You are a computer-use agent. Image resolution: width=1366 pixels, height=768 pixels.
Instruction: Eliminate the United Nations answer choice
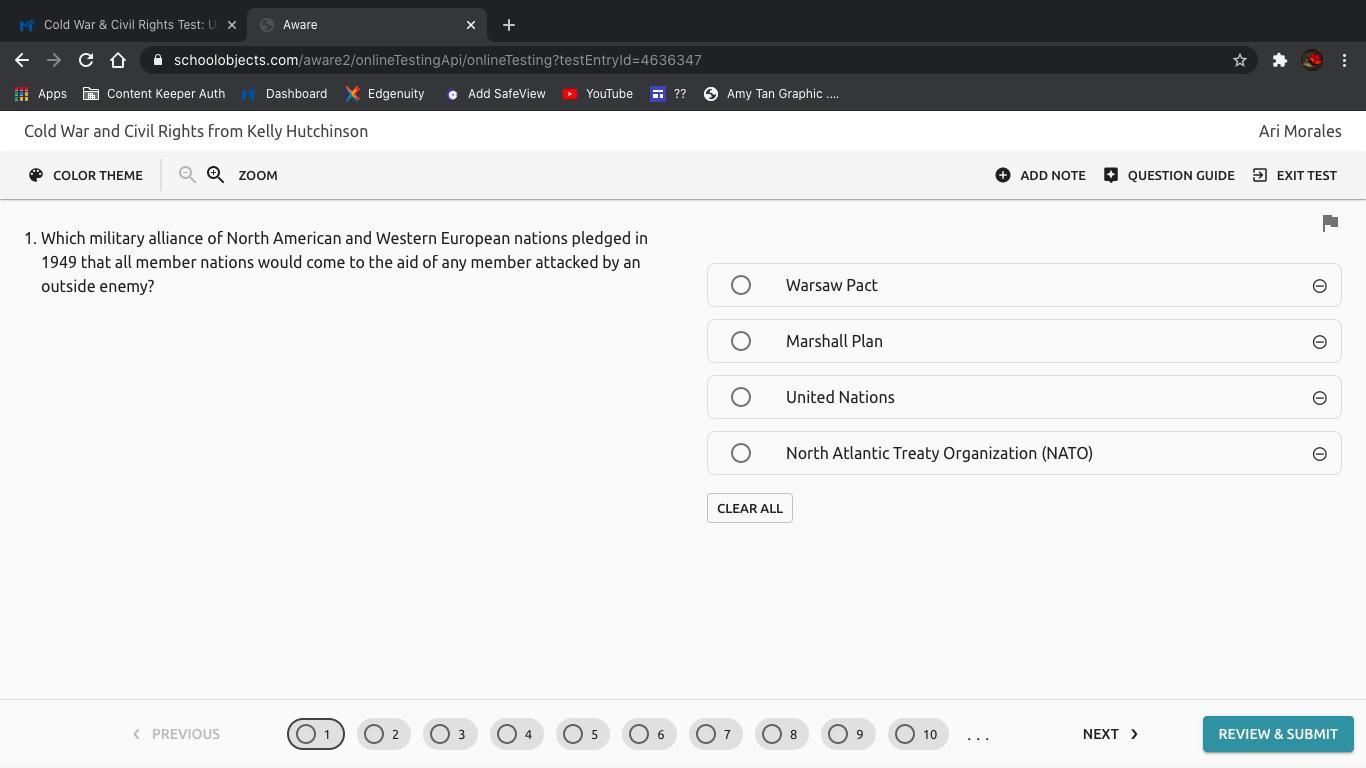(1319, 398)
